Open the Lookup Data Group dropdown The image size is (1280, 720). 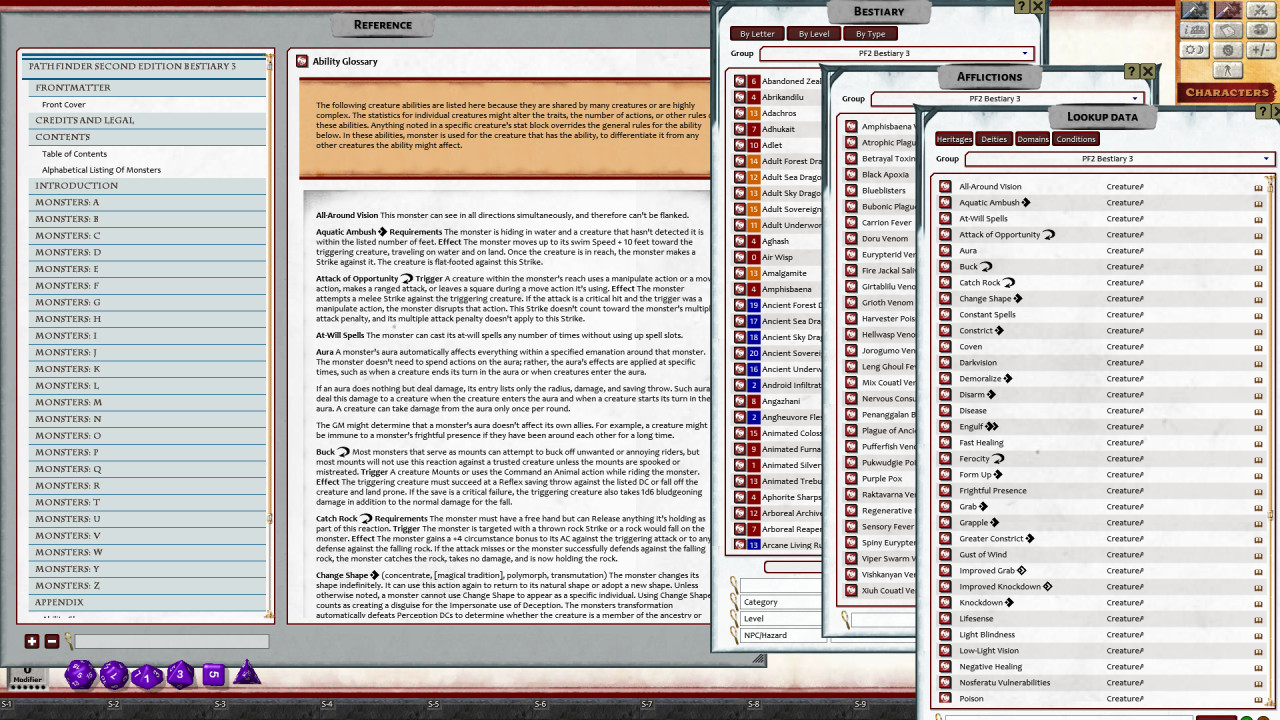click(x=1266, y=159)
